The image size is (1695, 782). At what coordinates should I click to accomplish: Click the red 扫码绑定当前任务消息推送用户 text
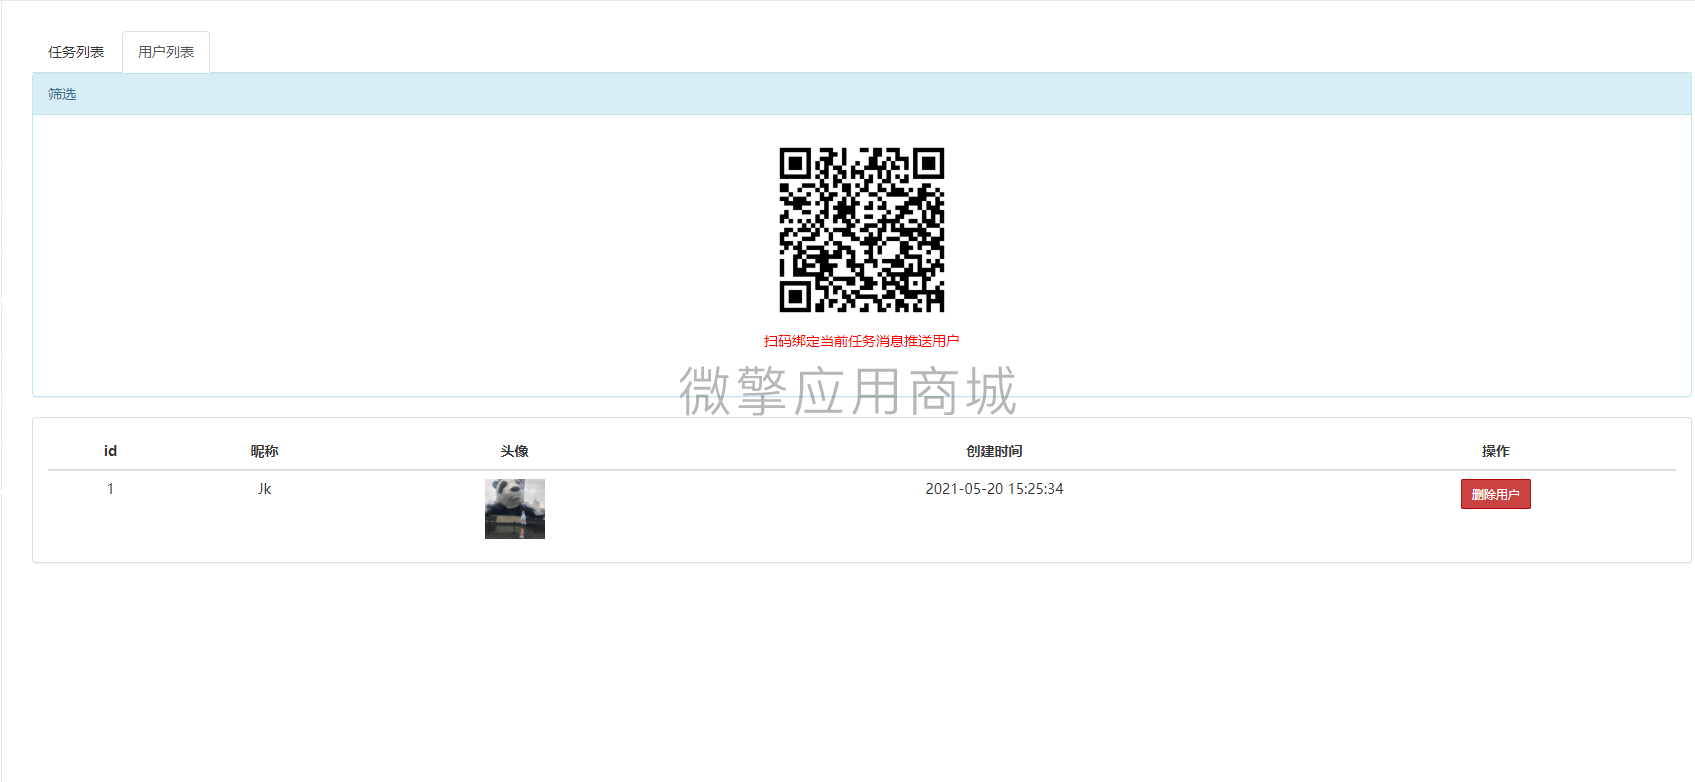[x=862, y=341]
